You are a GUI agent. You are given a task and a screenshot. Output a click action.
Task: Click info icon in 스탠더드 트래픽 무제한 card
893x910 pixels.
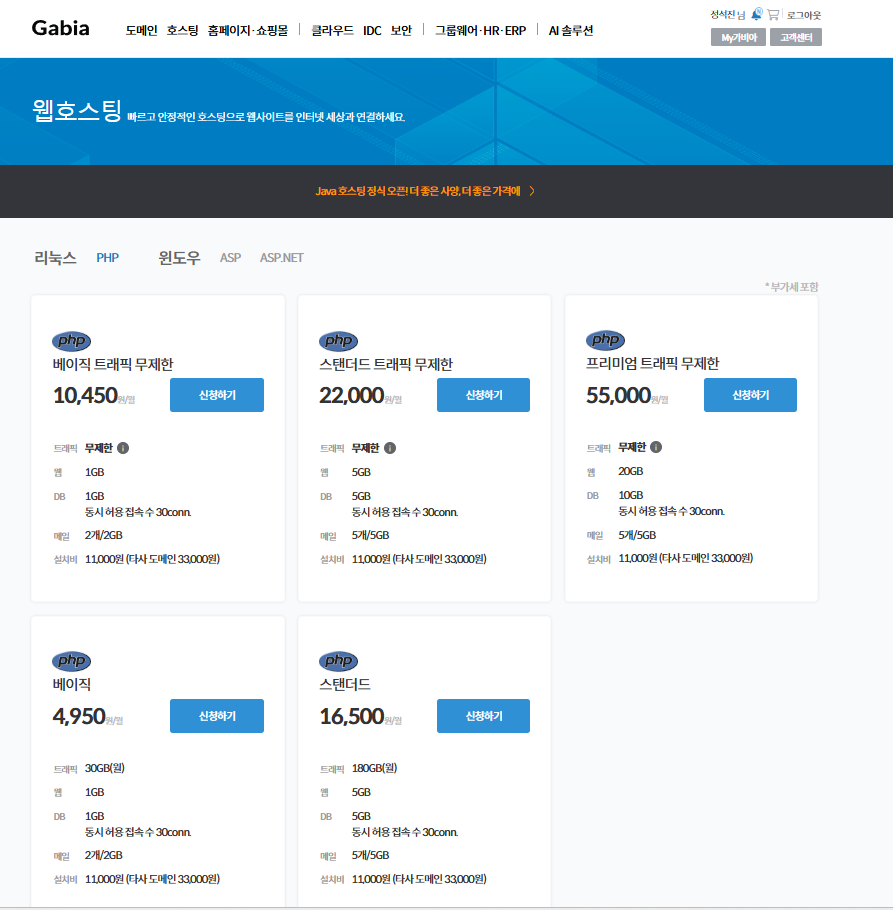click(x=390, y=447)
